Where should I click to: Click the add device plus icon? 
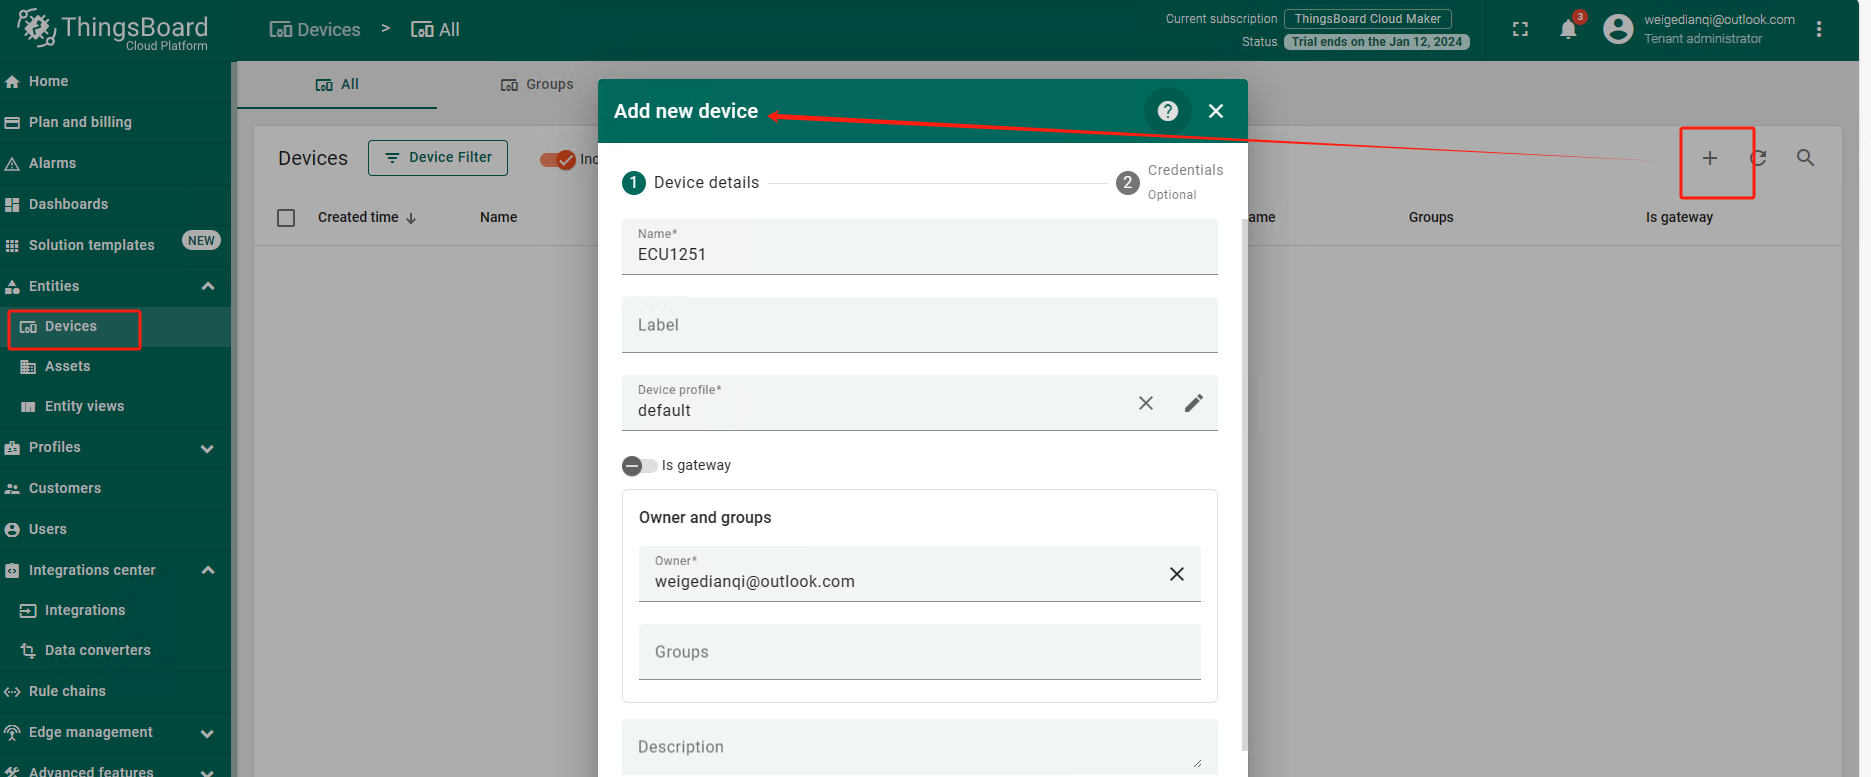[x=1709, y=158]
